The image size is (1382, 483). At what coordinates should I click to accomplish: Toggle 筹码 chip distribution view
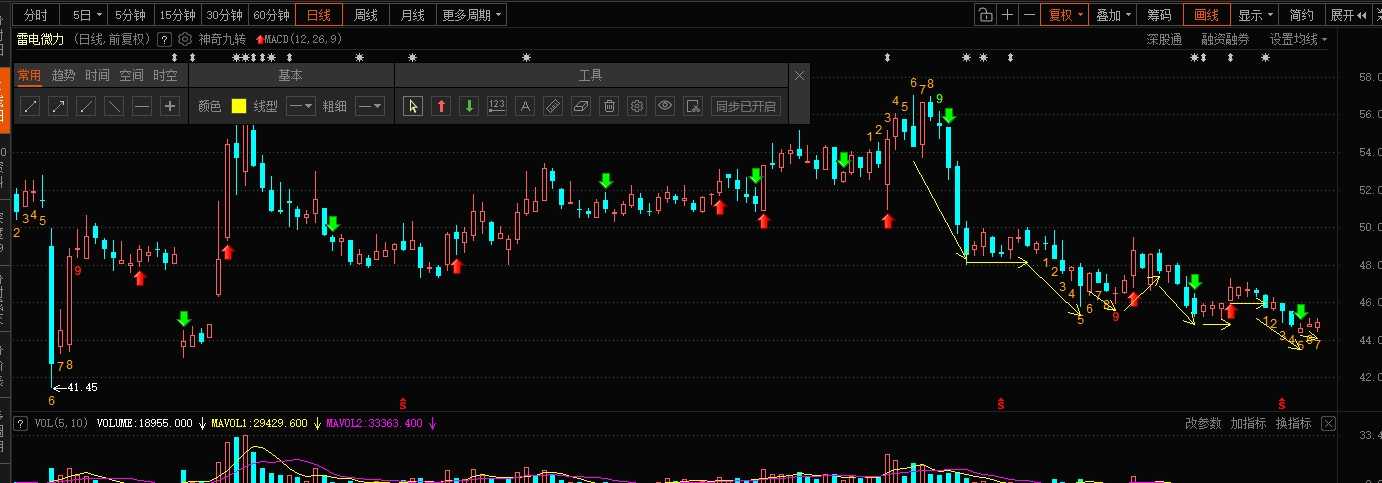point(1159,15)
